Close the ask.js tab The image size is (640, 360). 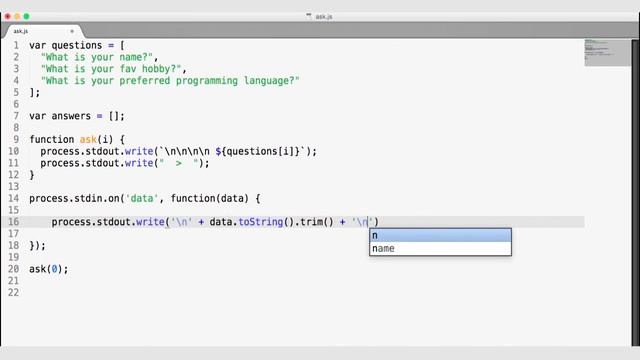tap(72, 31)
